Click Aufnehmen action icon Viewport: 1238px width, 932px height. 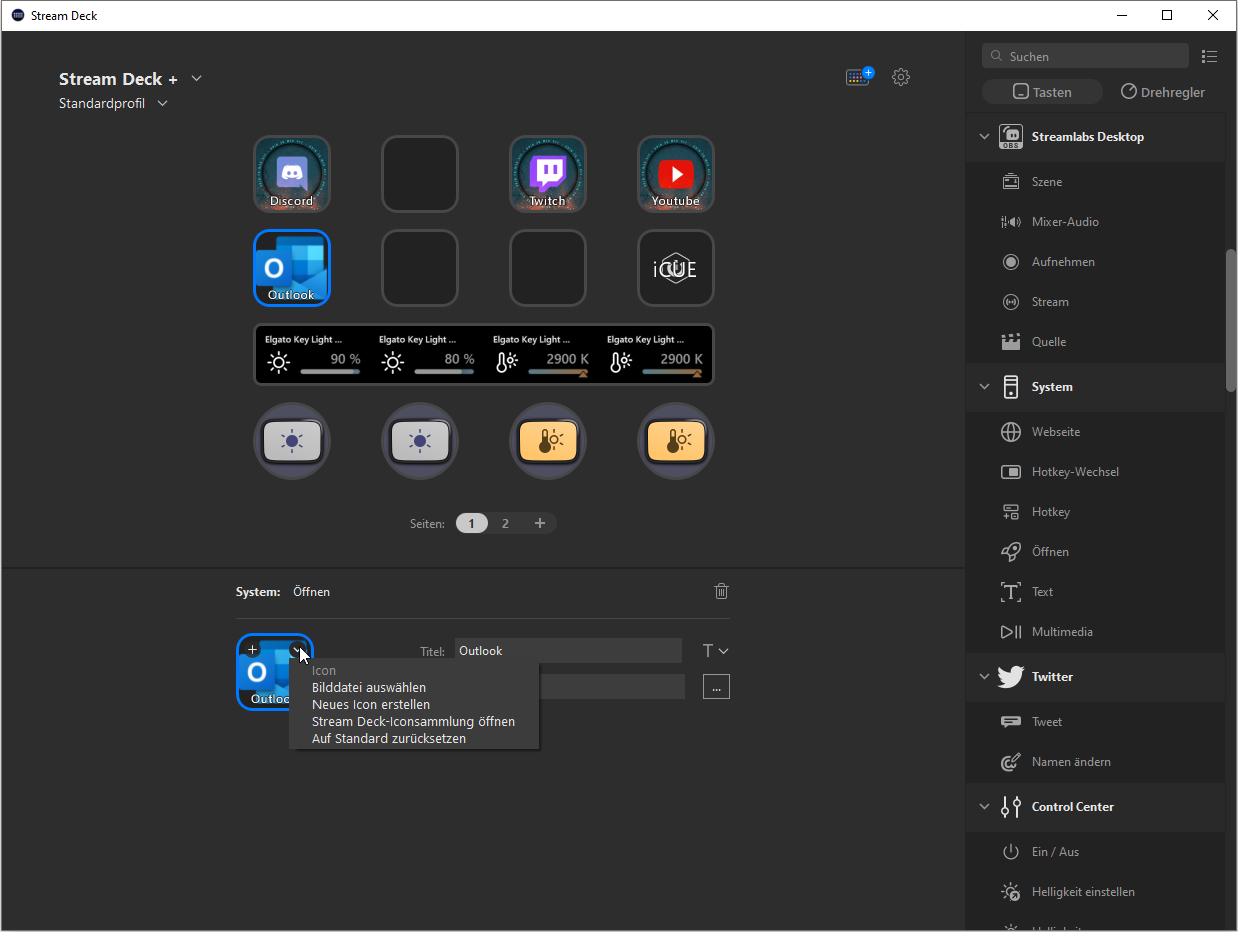click(x=1011, y=262)
